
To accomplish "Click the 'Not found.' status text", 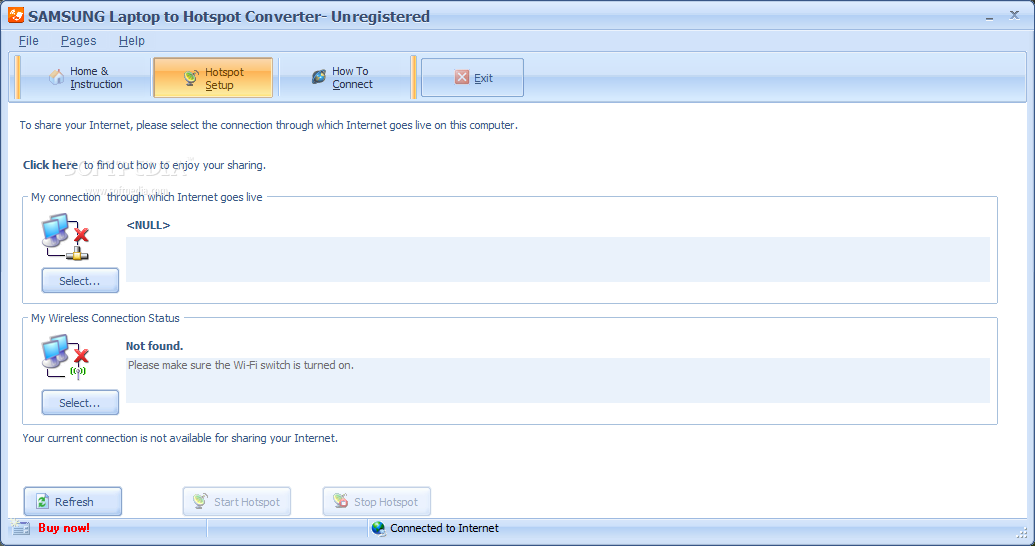I will [x=154, y=346].
